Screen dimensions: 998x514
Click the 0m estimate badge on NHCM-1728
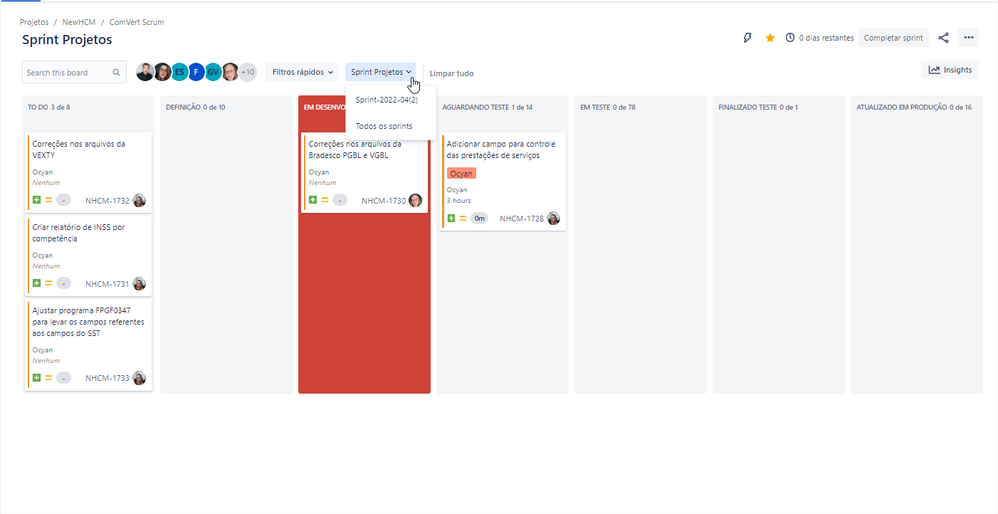(x=479, y=219)
